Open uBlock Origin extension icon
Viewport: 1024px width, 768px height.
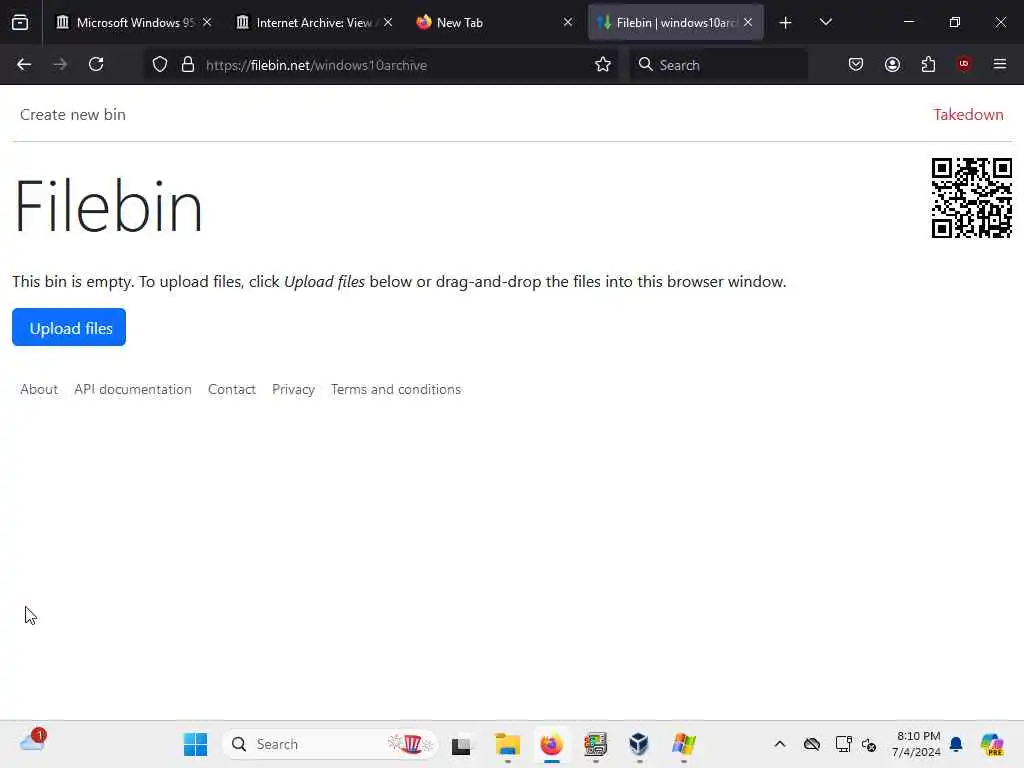coord(964,64)
